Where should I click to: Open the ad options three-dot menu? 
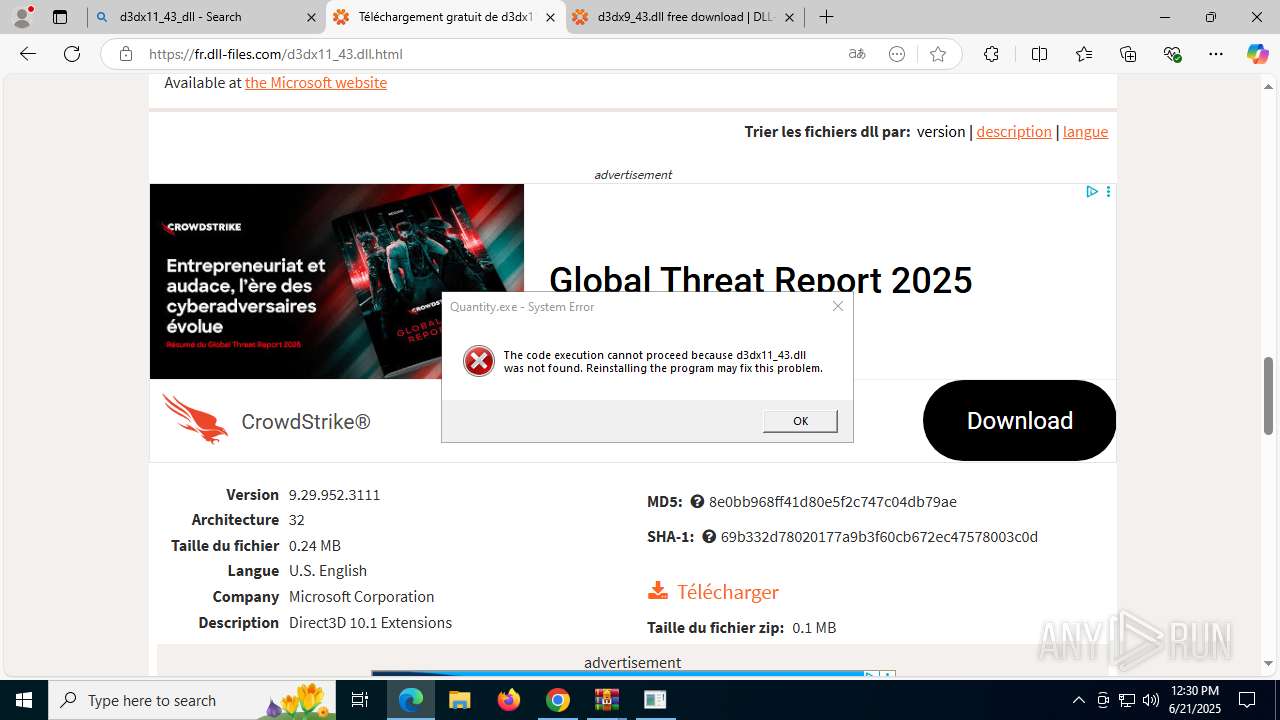click(x=1108, y=191)
